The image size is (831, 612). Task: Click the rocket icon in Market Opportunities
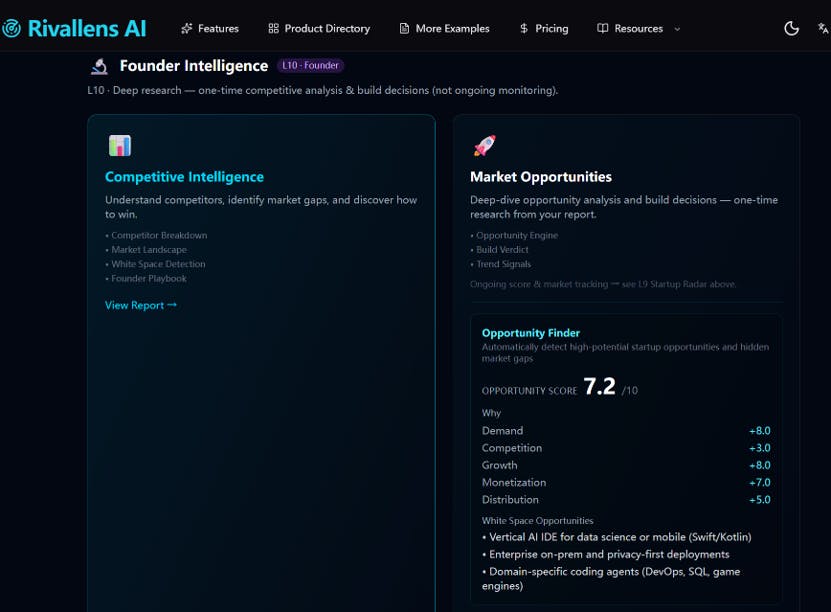[484, 146]
